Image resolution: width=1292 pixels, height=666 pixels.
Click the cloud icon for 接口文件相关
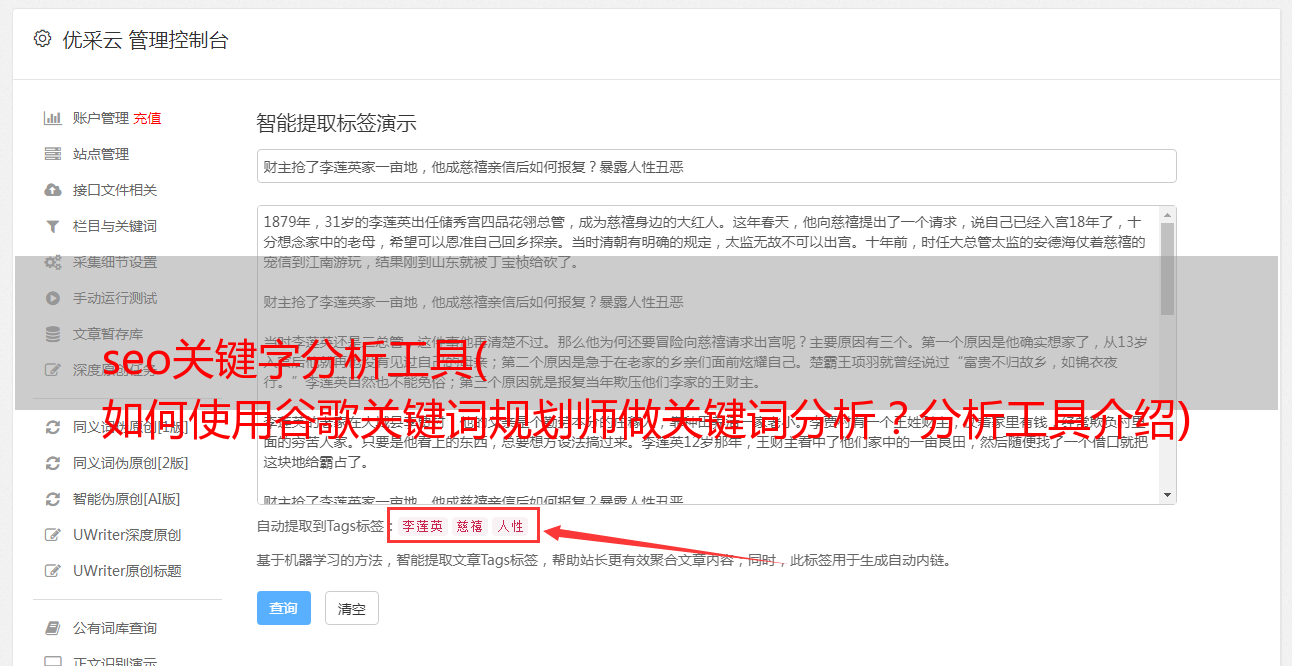point(53,190)
